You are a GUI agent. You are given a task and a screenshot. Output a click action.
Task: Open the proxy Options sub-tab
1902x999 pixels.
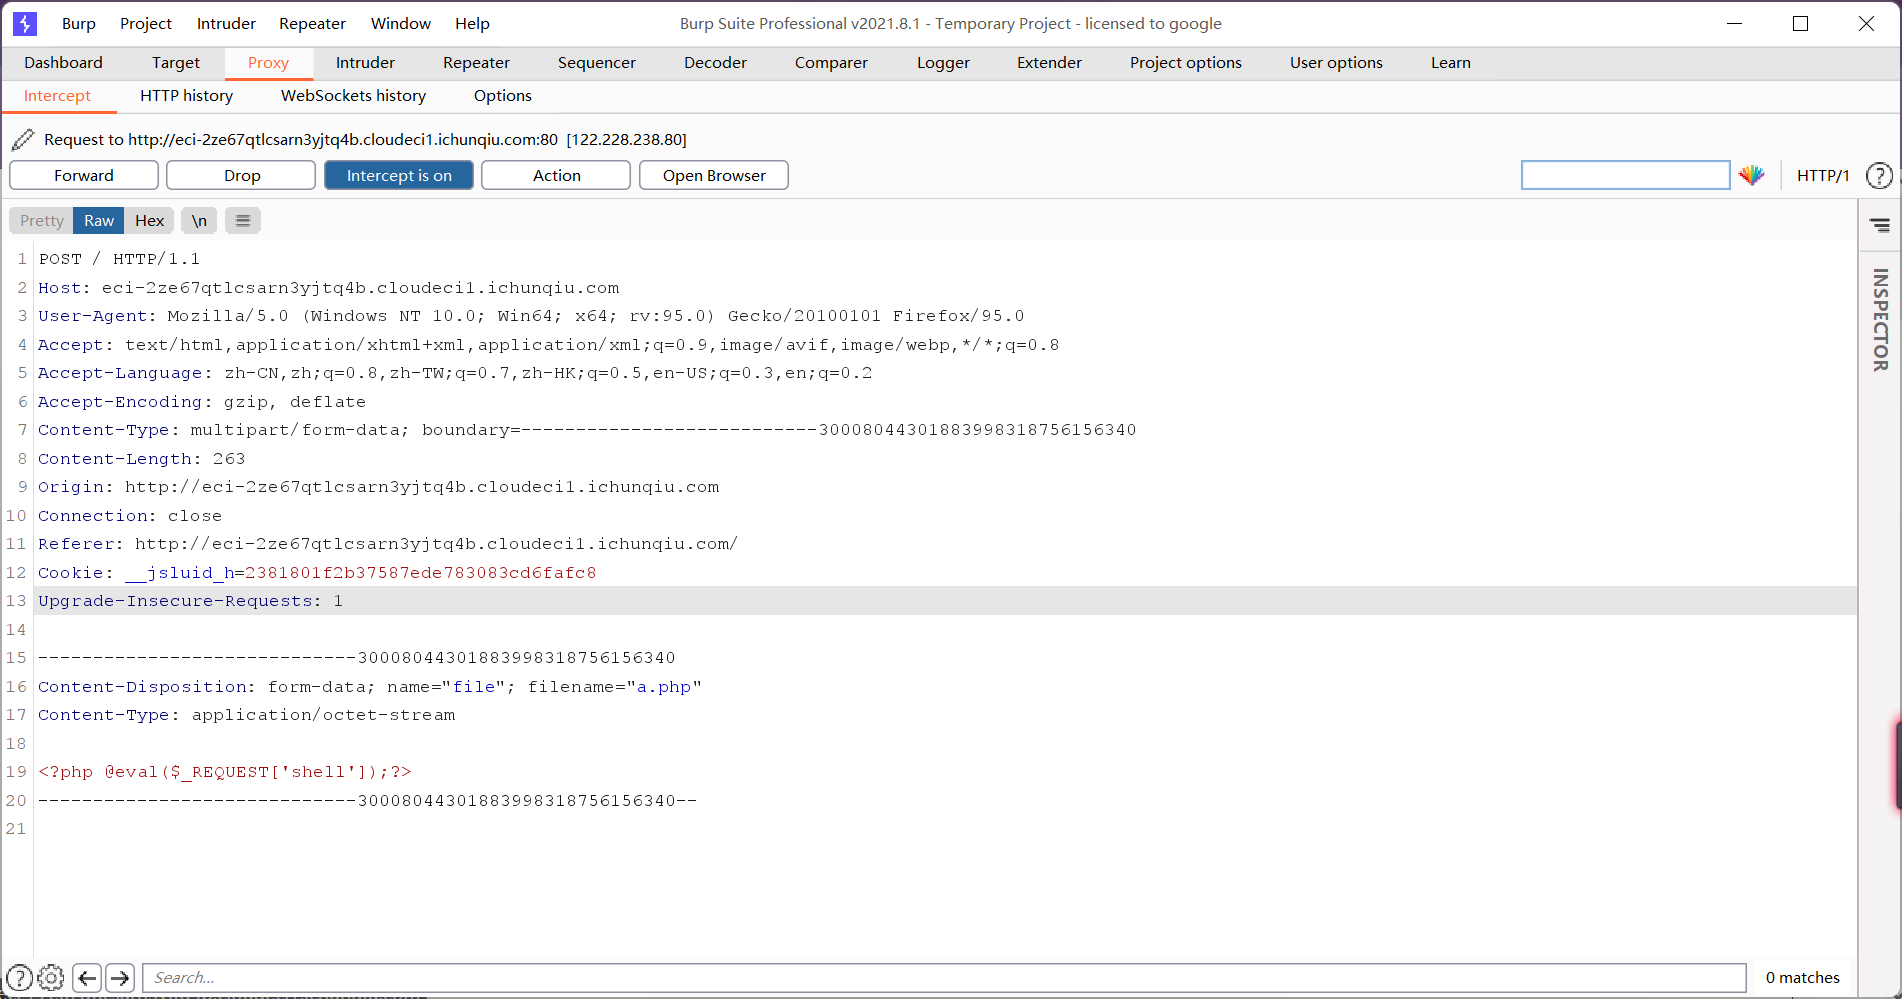pos(503,96)
